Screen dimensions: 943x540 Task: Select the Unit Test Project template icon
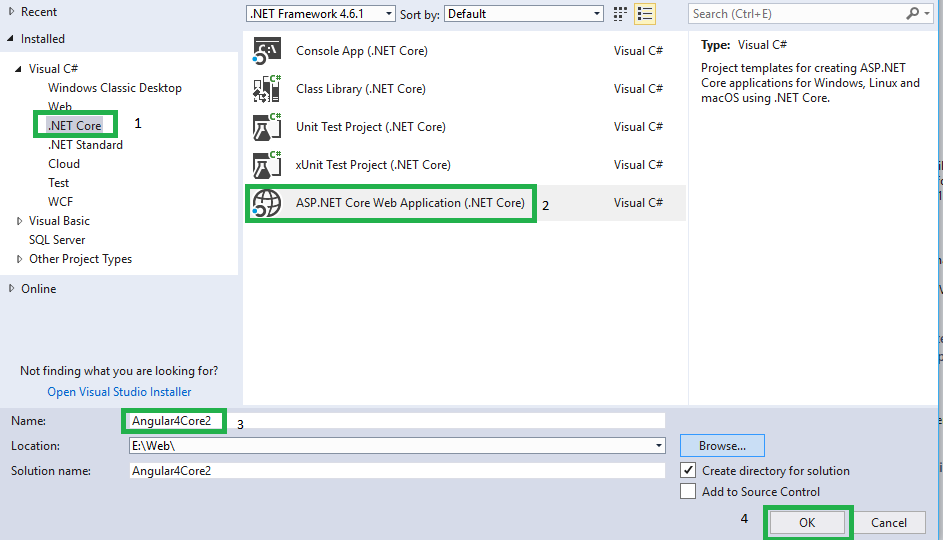tap(267, 127)
